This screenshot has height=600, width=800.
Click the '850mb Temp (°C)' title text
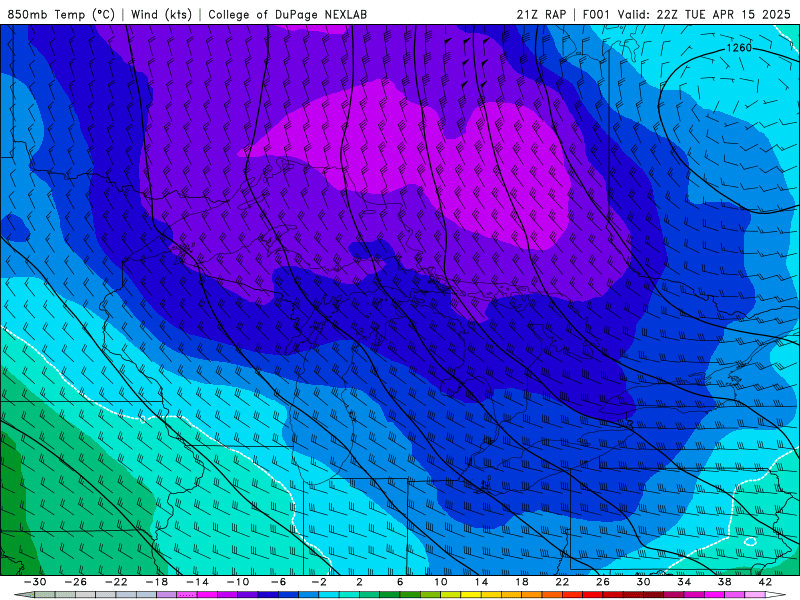[x=61, y=14]
